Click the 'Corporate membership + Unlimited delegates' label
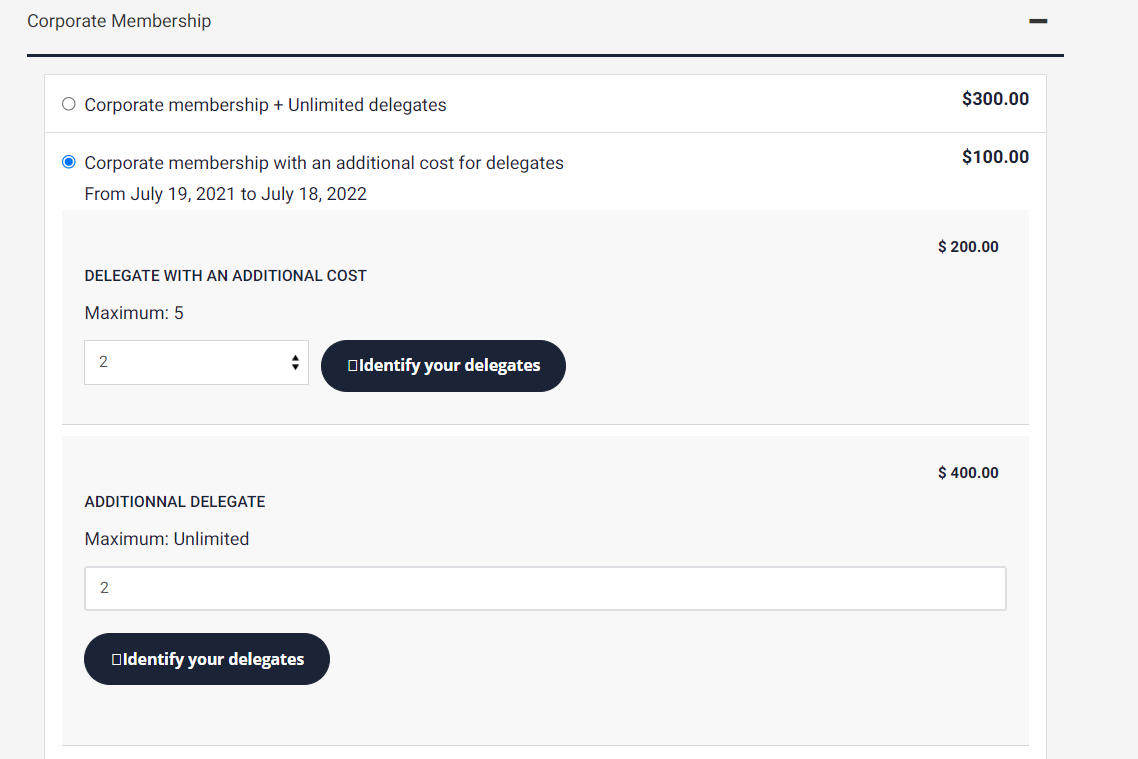 265,105
